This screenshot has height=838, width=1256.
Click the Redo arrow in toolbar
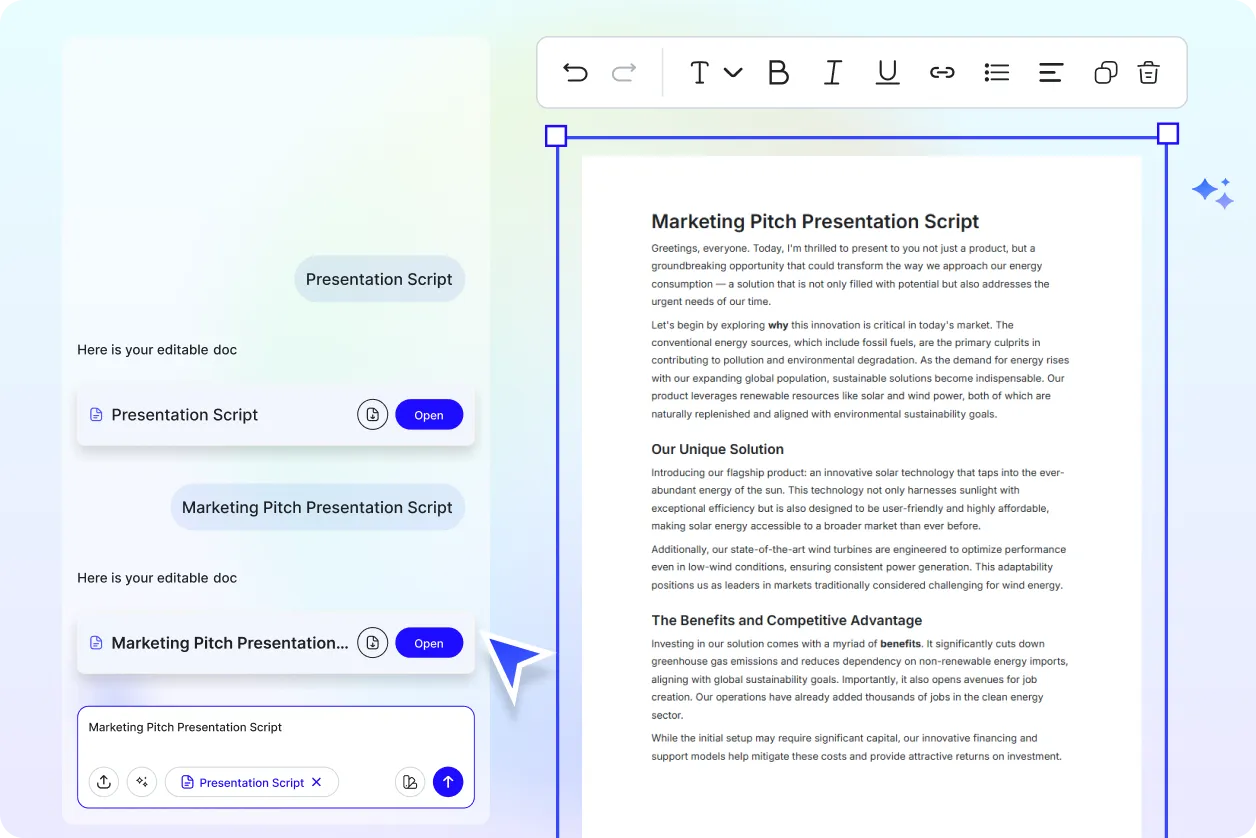(x=624, y=72)
